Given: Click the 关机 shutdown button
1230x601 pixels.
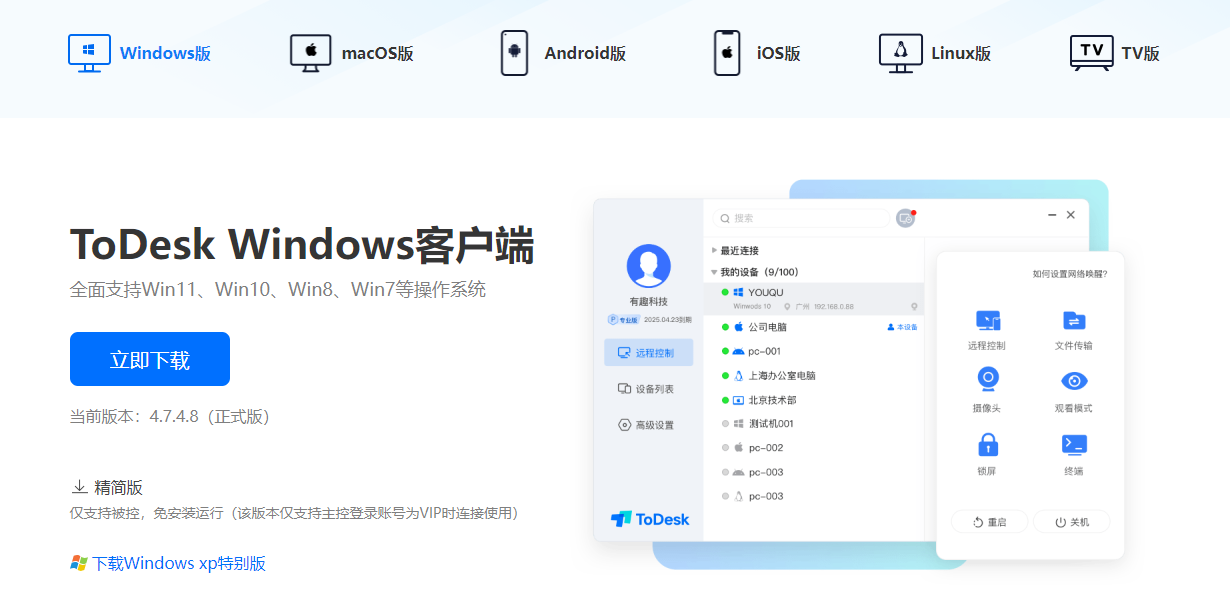Looking at the screenshot, I should pyautogui.click(x=1072, y=522).
